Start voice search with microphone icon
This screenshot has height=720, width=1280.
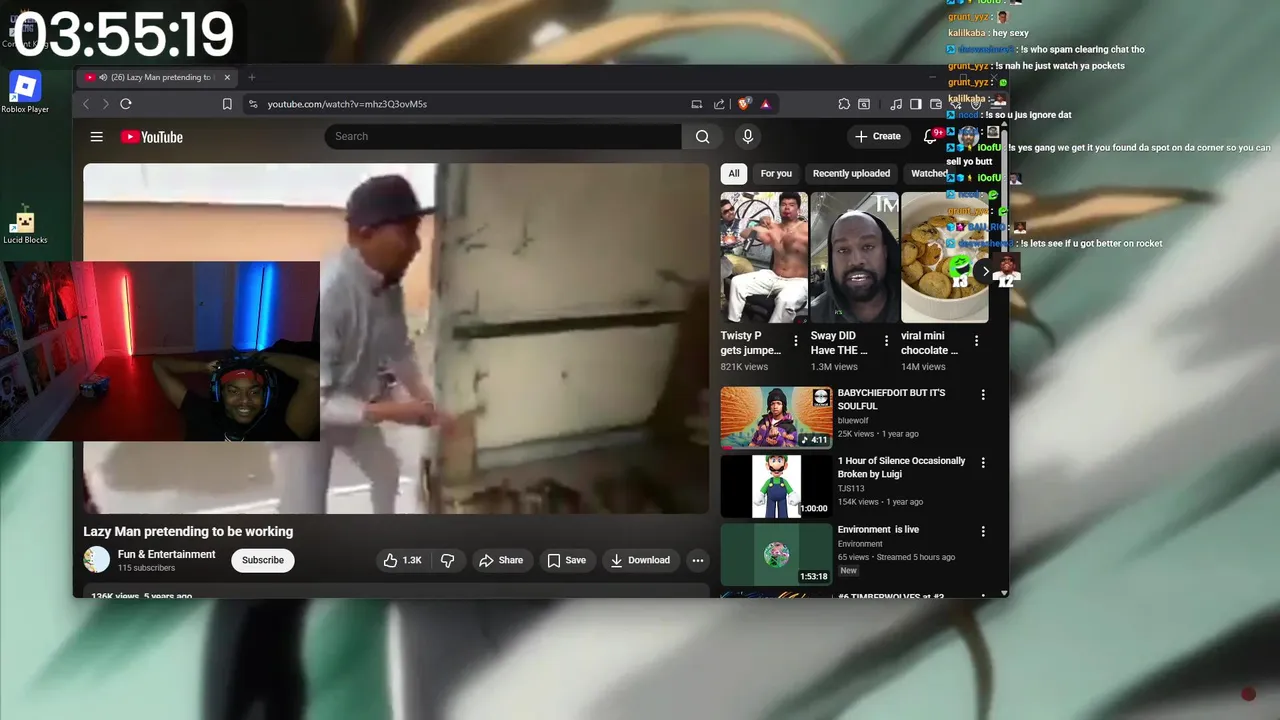click(747, 136)
